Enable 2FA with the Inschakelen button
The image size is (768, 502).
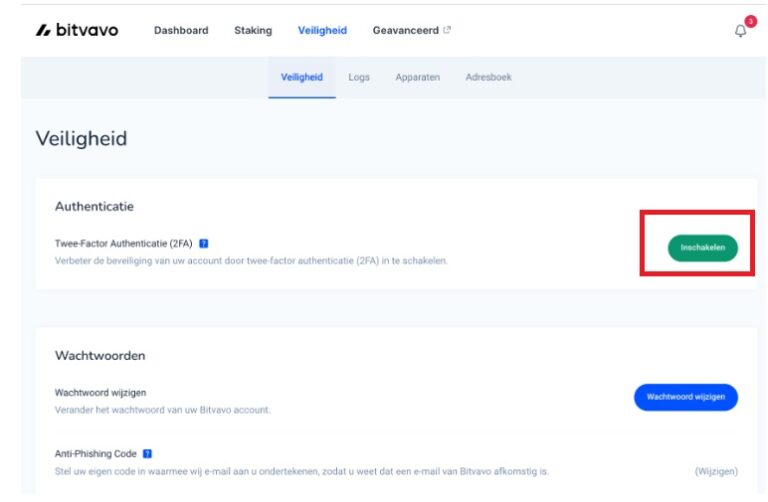(702, 247)
